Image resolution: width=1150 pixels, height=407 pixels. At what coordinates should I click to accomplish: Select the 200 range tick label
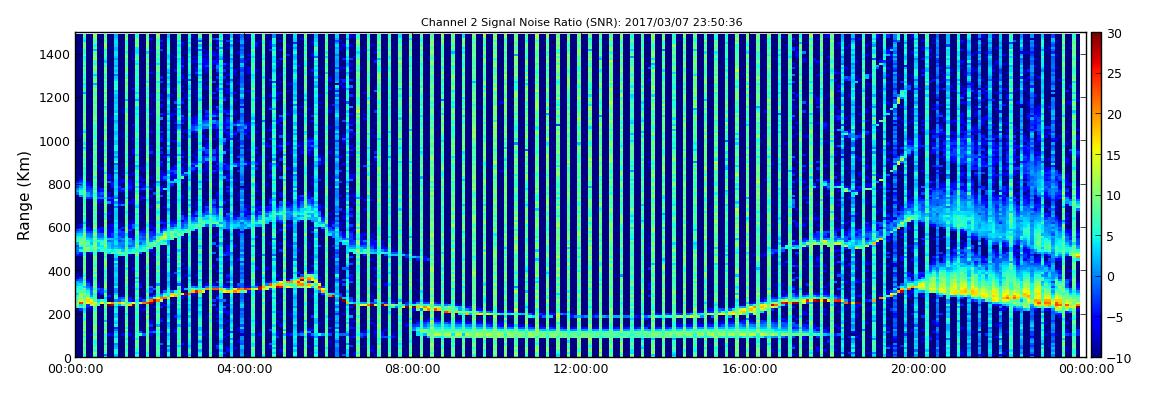59,315
